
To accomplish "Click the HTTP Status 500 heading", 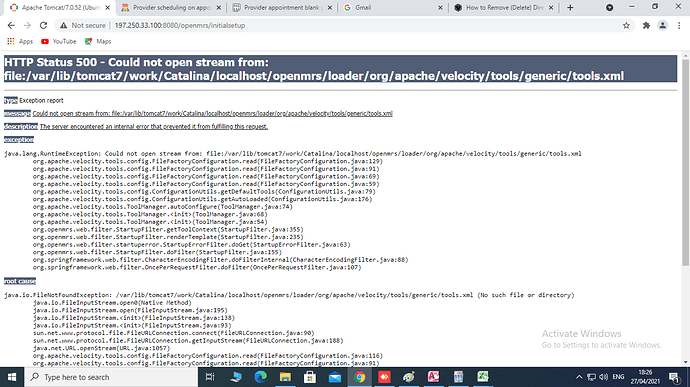I will tap(340, 69).
